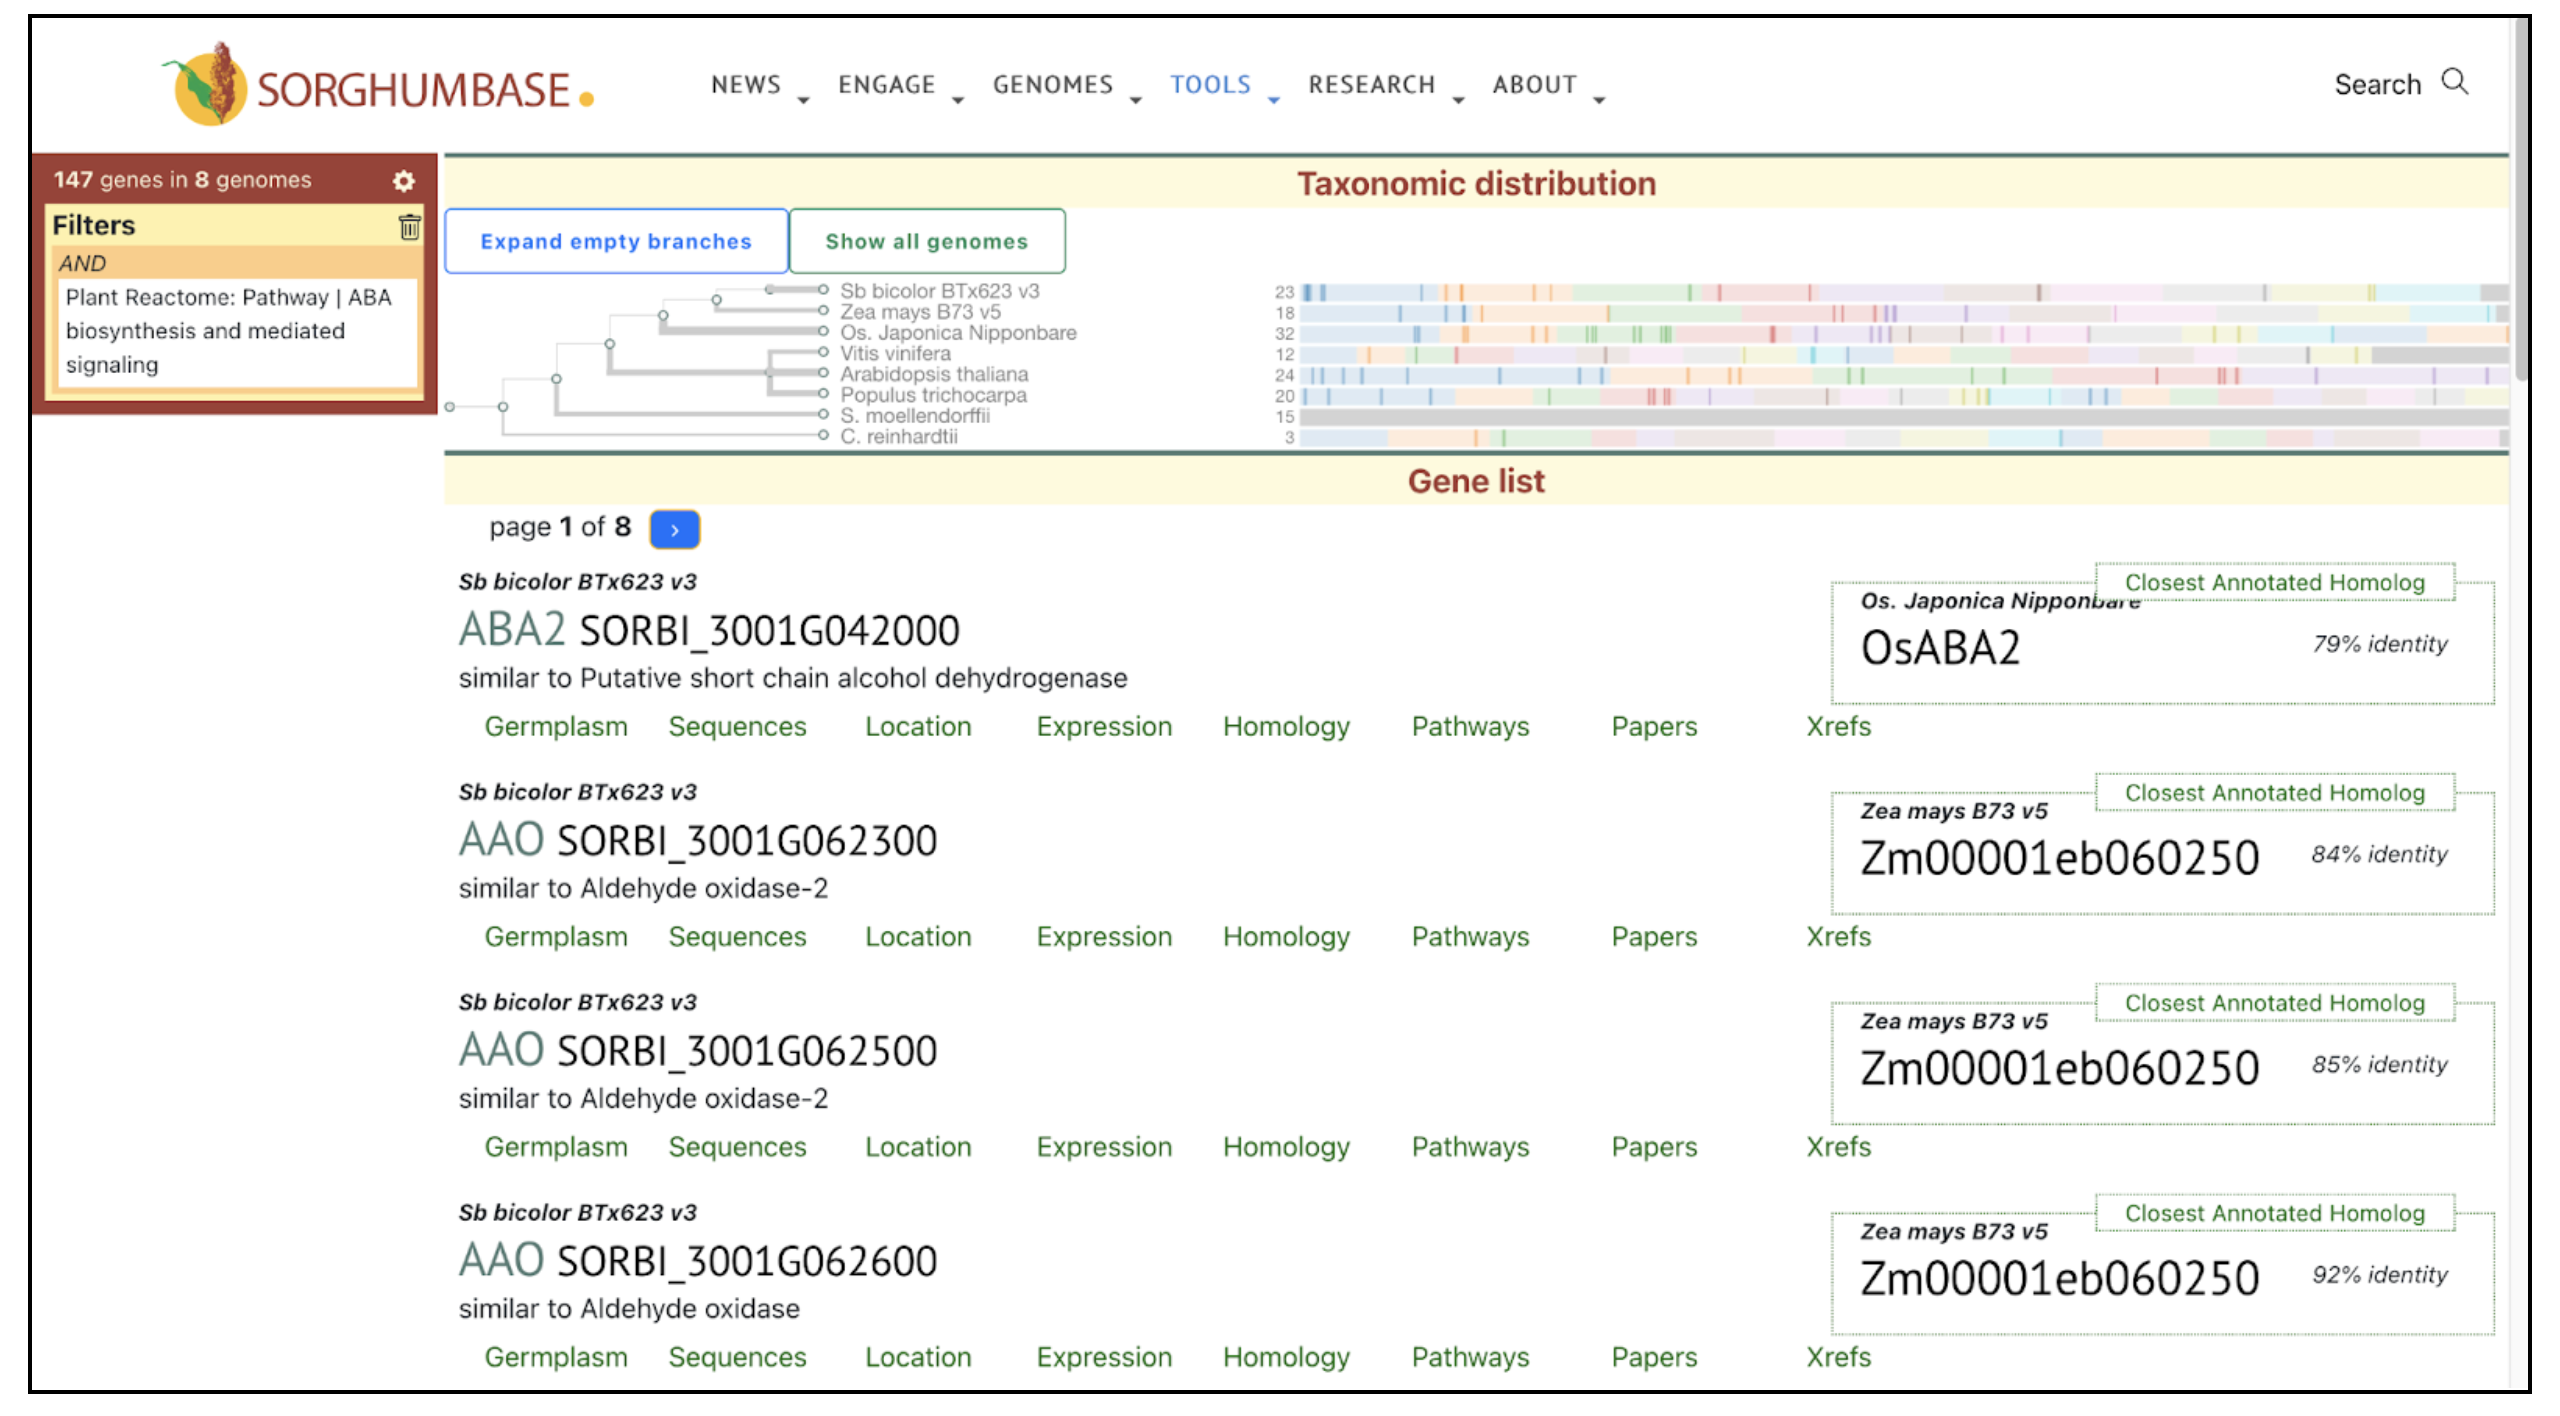The image size is (2560, 1416).
Task: Click the trash icon to clear filters
Action: (x=409, y=227)
